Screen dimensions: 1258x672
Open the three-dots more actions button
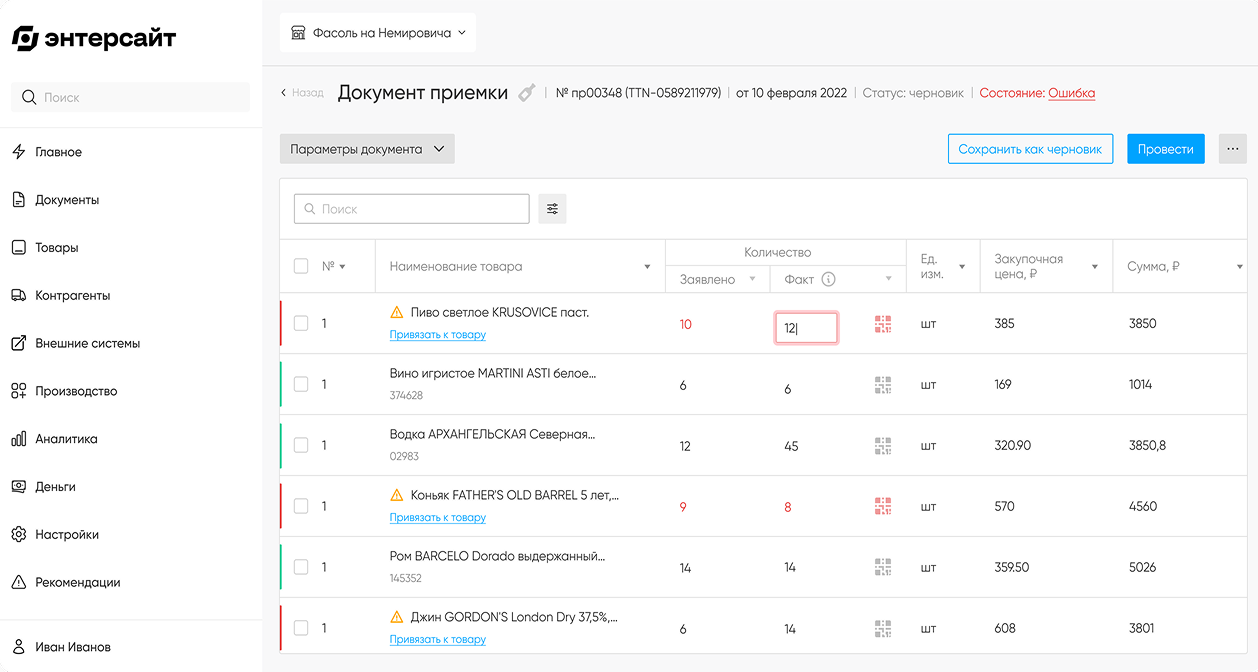(x=1232, y=149)
